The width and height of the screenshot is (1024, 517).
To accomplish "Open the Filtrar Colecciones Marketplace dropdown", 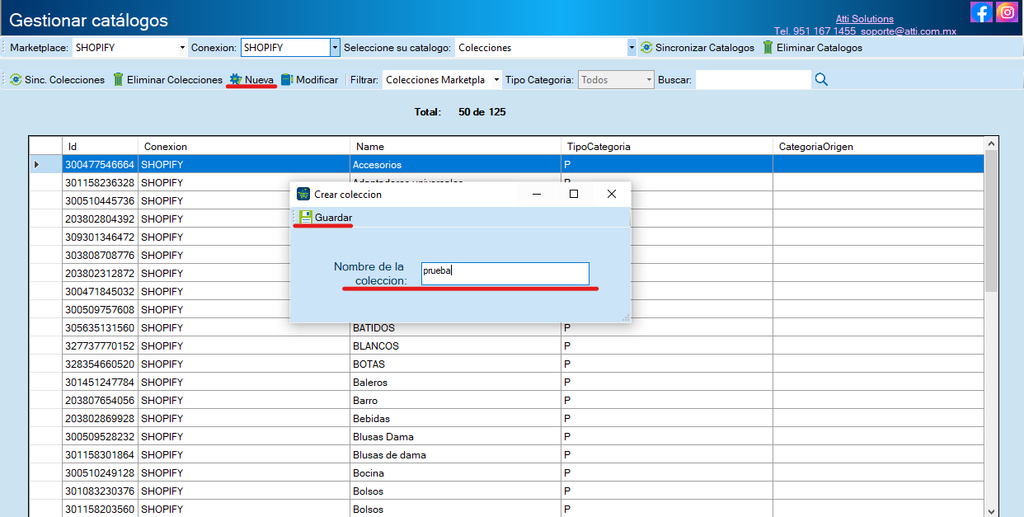I will click(496, 80).
